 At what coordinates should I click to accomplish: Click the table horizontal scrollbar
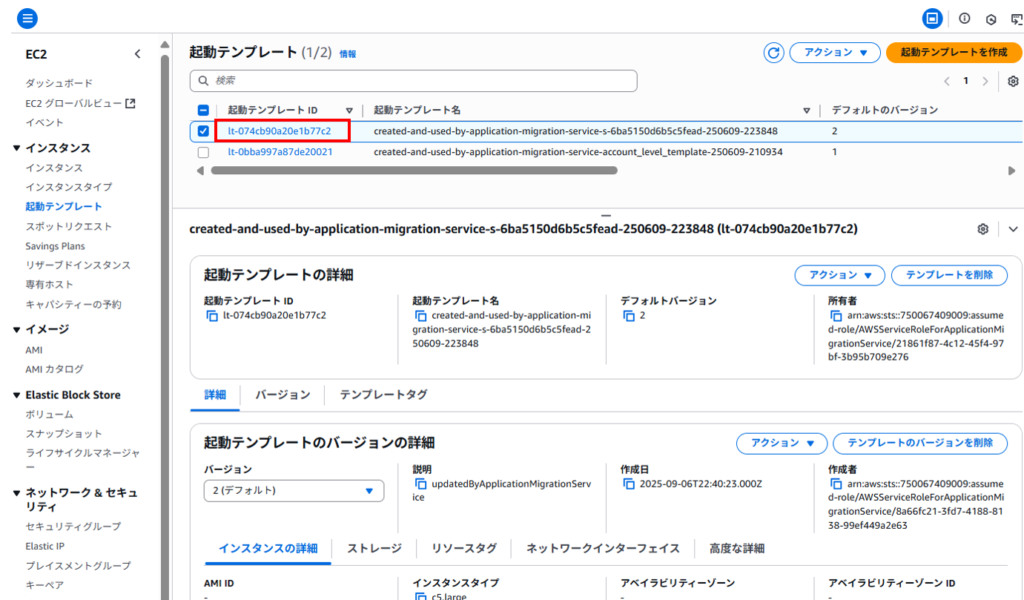click(414, 170)
